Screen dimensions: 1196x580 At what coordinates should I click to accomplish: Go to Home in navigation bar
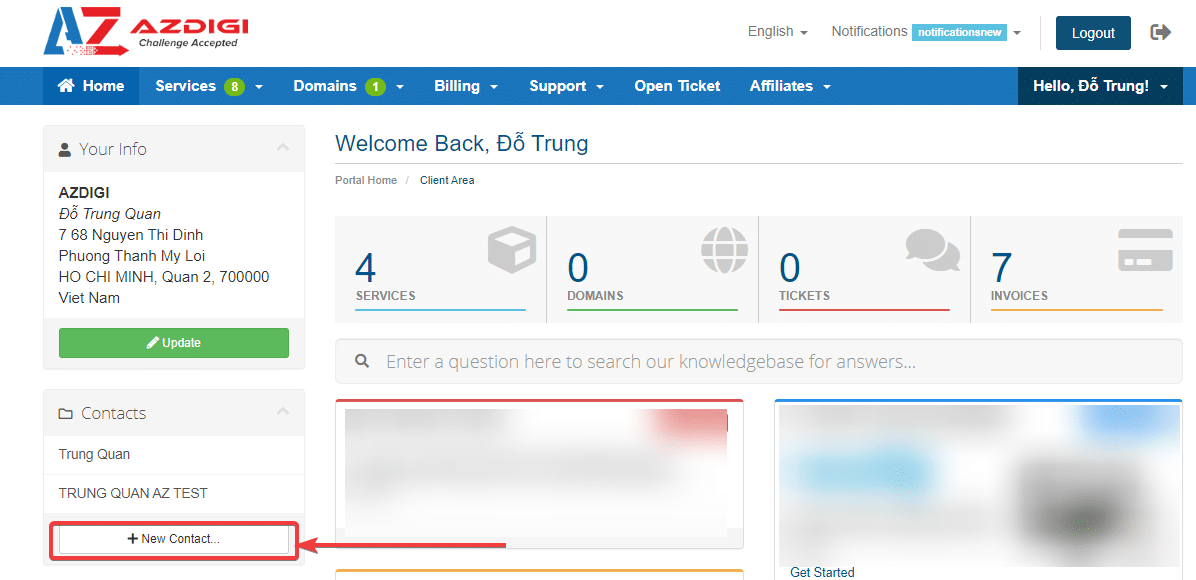point(91,86)
